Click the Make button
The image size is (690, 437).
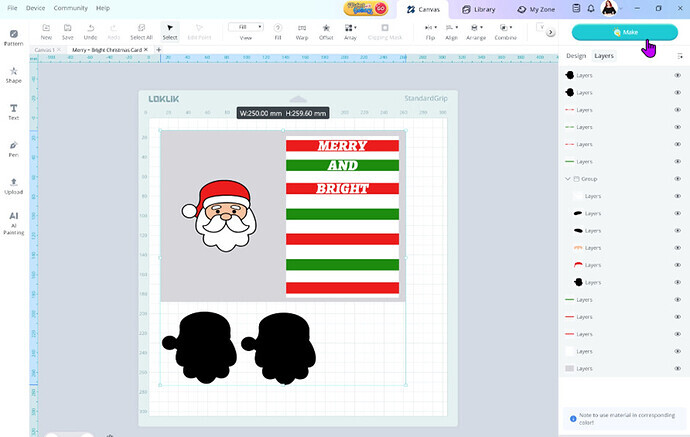click(623, 32)
